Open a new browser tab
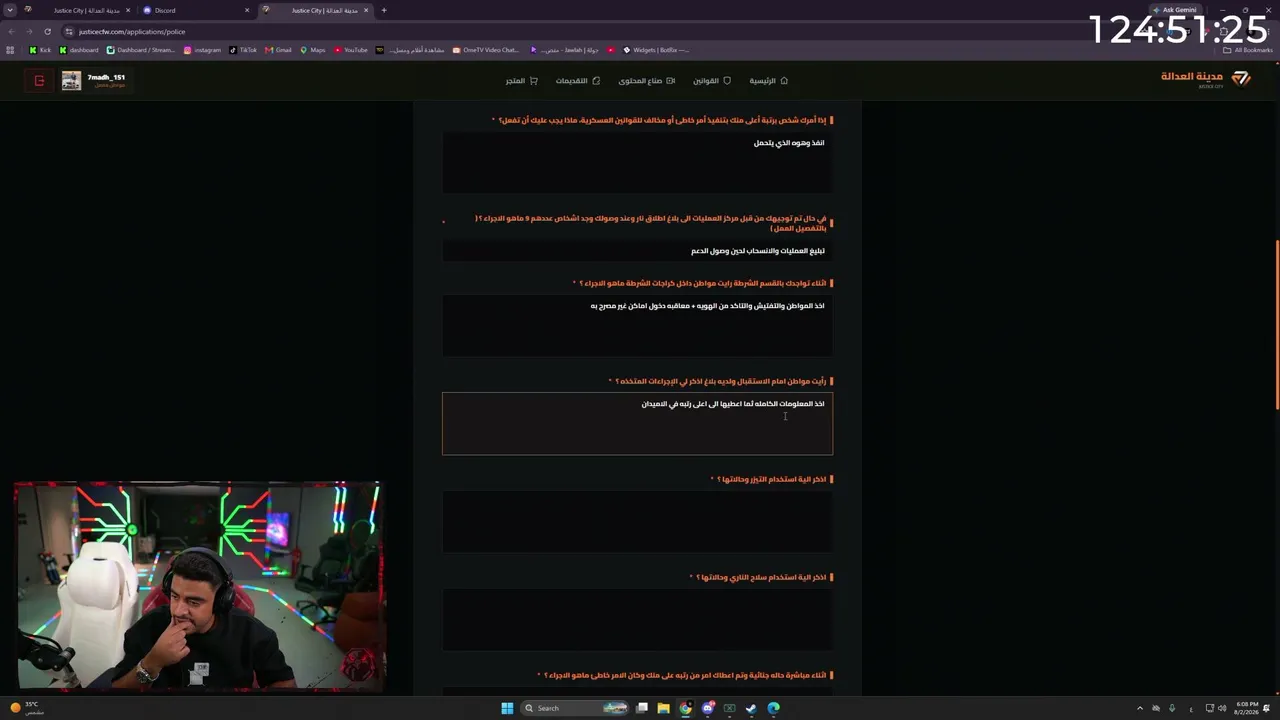The image size is (1280, 720). point(384,10)
